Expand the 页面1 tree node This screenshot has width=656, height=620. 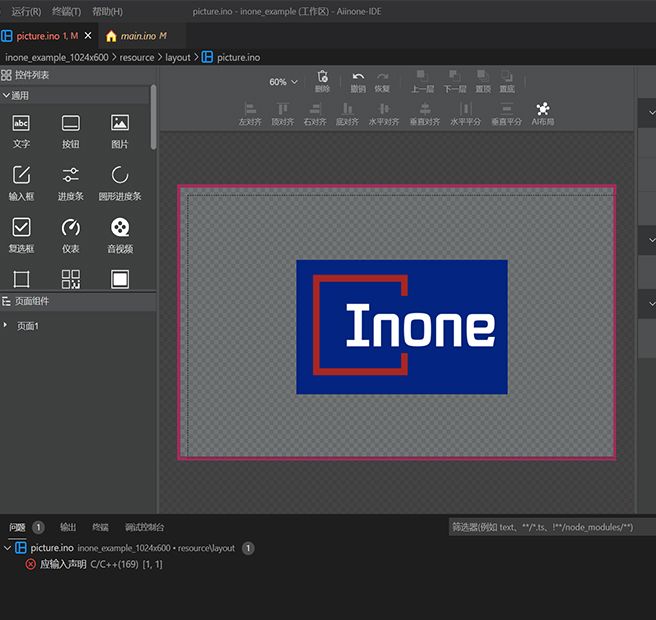tap(5, 325)
